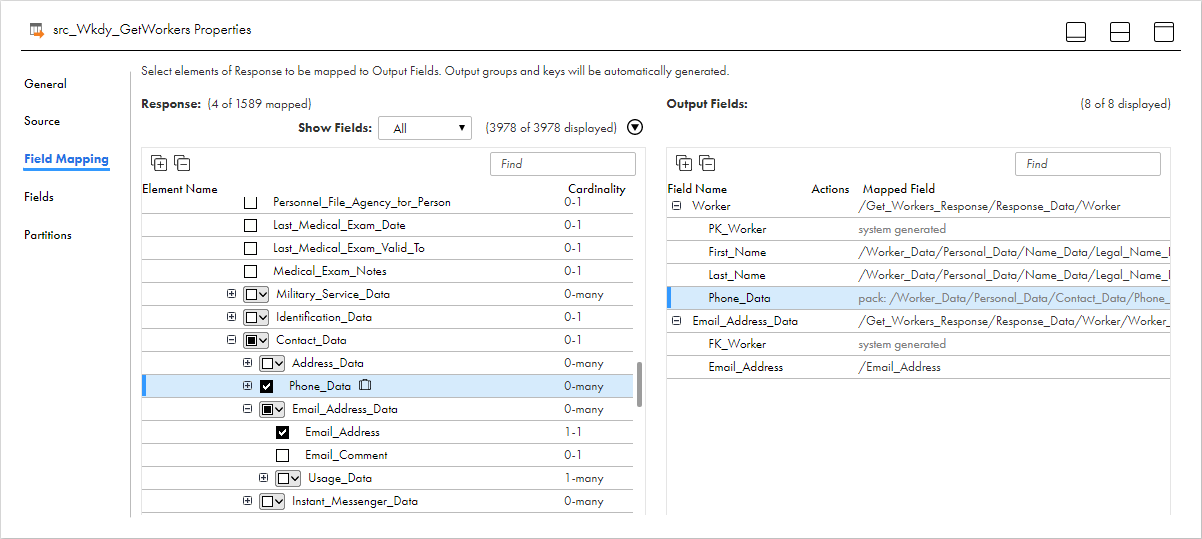Expand the Phone_Data node
1202x539 pixels.
click(x=248, y=386)
